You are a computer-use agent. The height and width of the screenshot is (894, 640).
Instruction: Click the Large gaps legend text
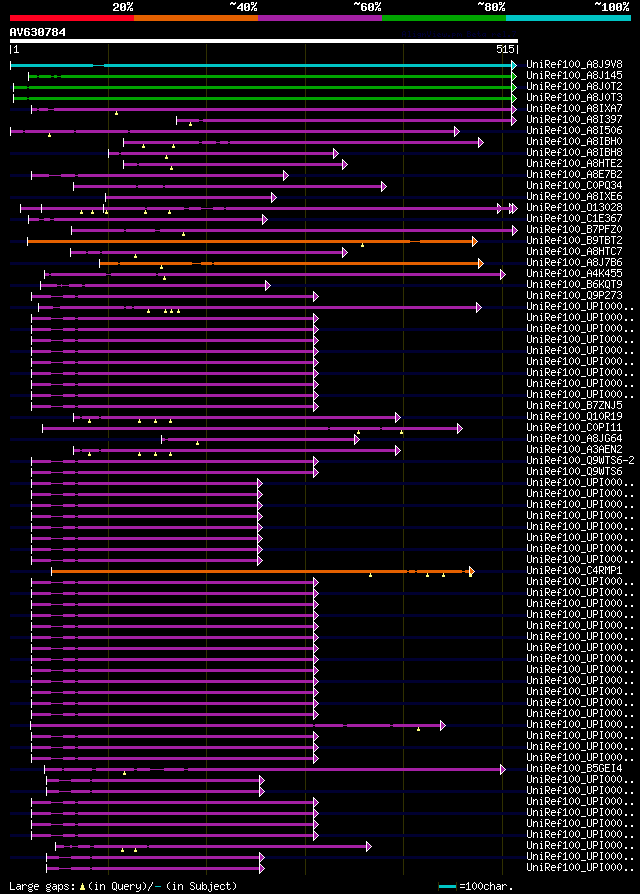(x=42, y=887)
